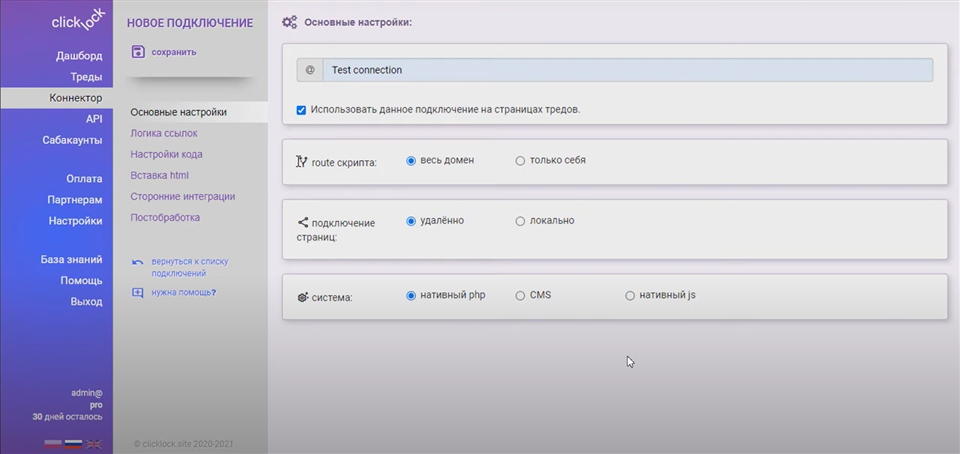Click the help chat bubble icon
Screen dimensions: 960x454
[137, 293]
